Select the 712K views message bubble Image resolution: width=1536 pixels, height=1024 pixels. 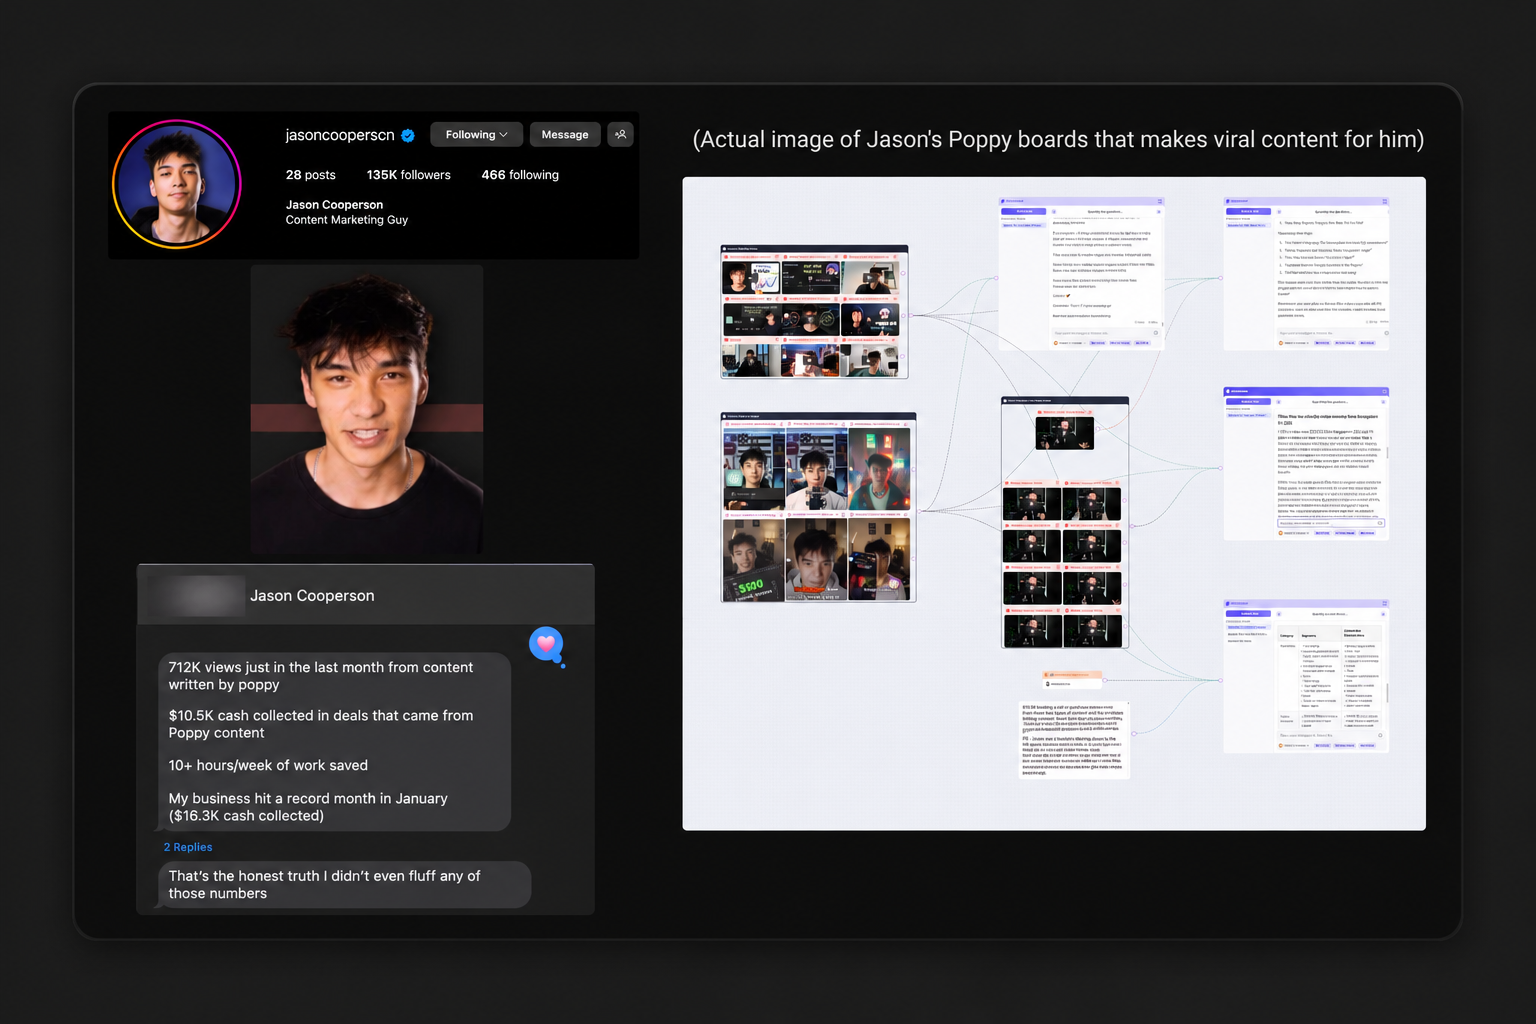334,741
